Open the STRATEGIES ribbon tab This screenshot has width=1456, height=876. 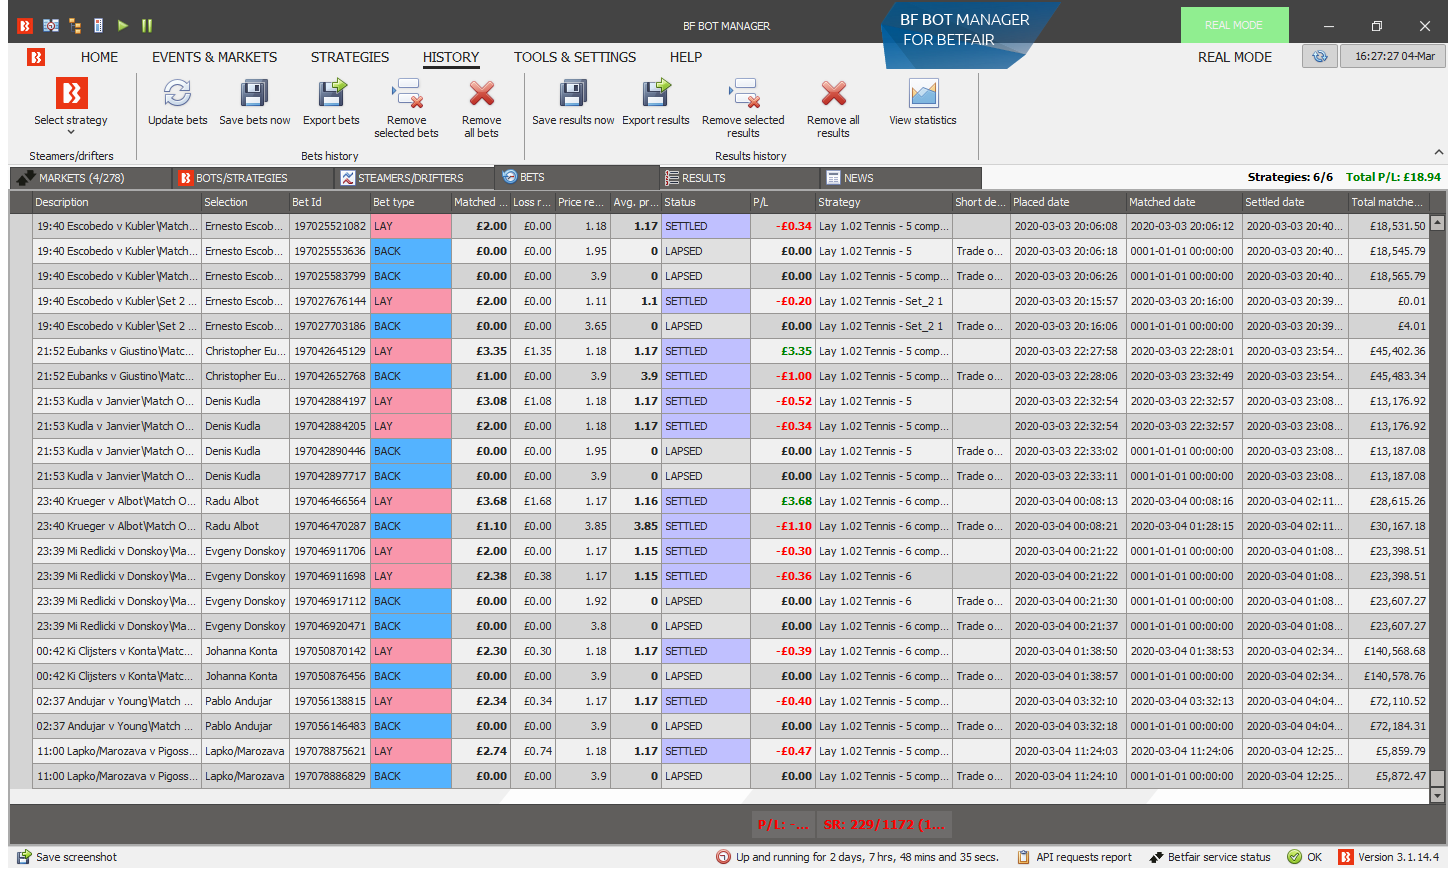click(350, 57)
